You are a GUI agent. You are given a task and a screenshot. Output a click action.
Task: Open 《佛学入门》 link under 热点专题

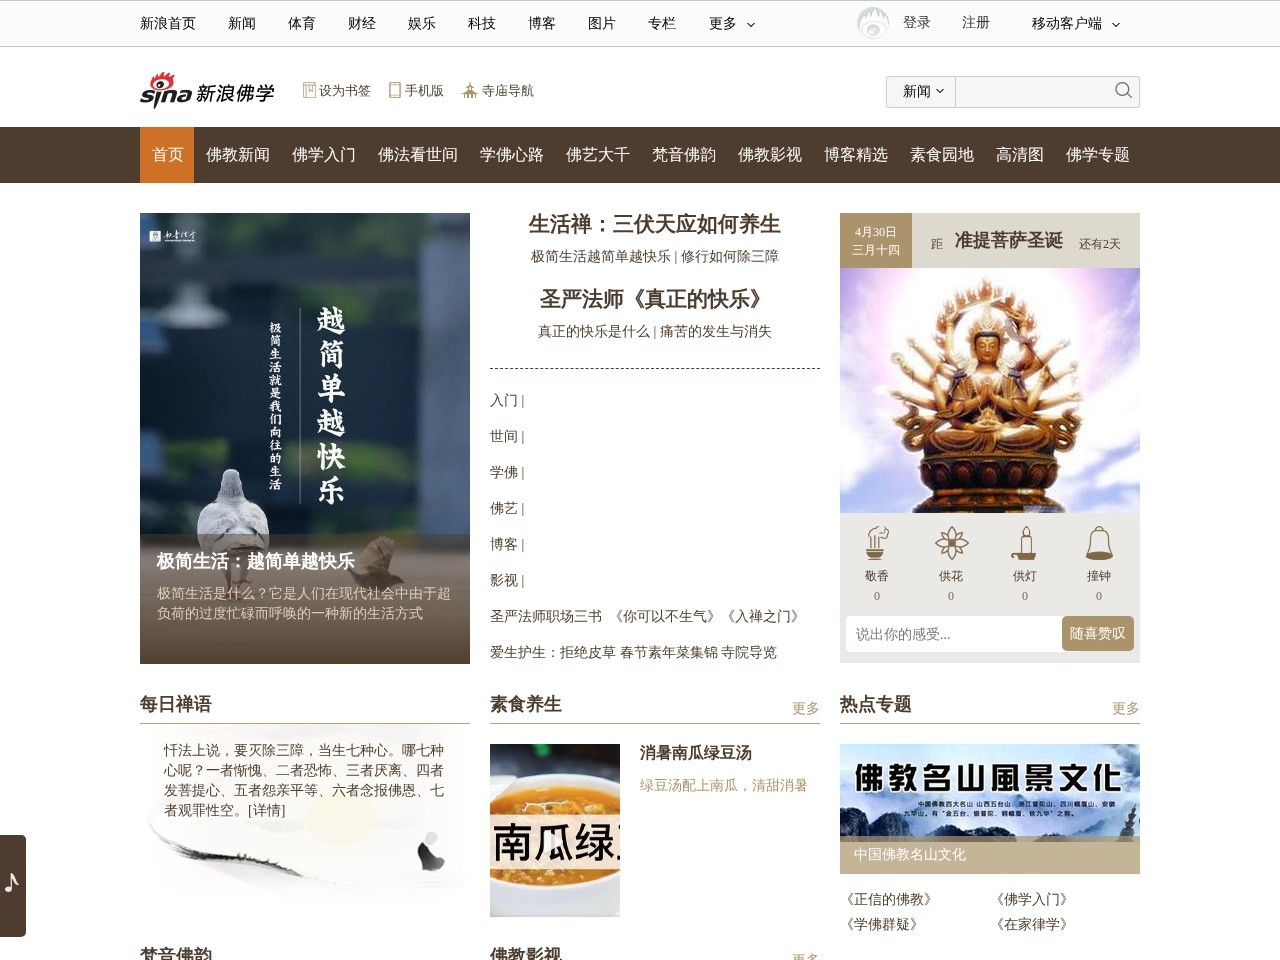click(1033, 899)
